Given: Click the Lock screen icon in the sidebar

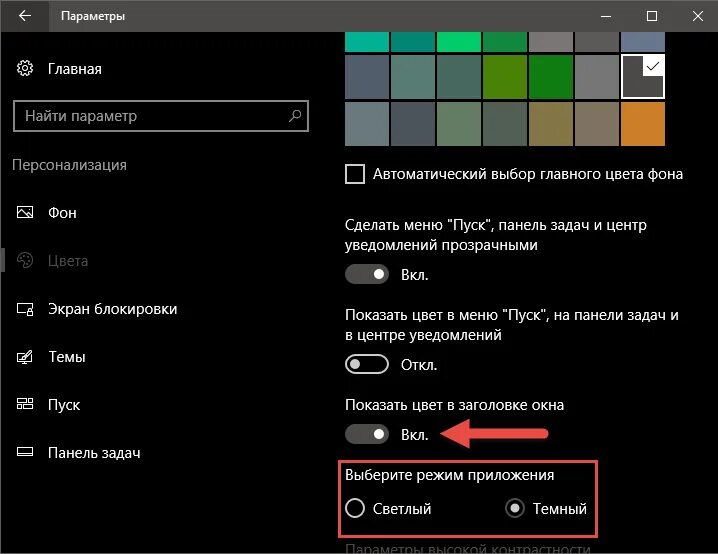Looking at the screenshot, I should [x=25, y=309].
